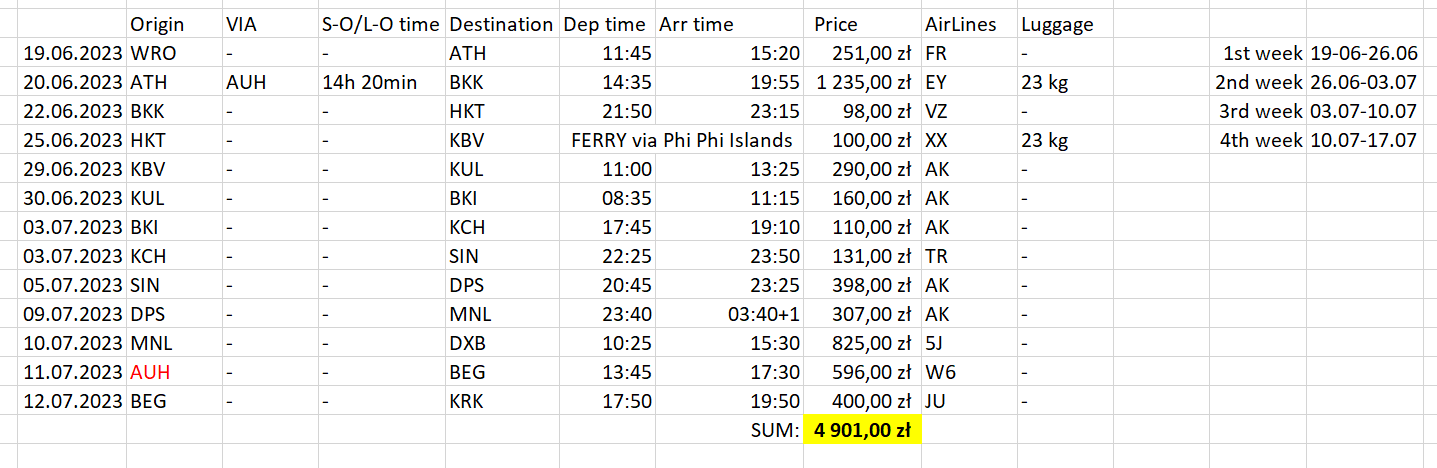Select the 1 235,00 zł price cell
Screen dimensions: 1437x468
tap(862, 82)
